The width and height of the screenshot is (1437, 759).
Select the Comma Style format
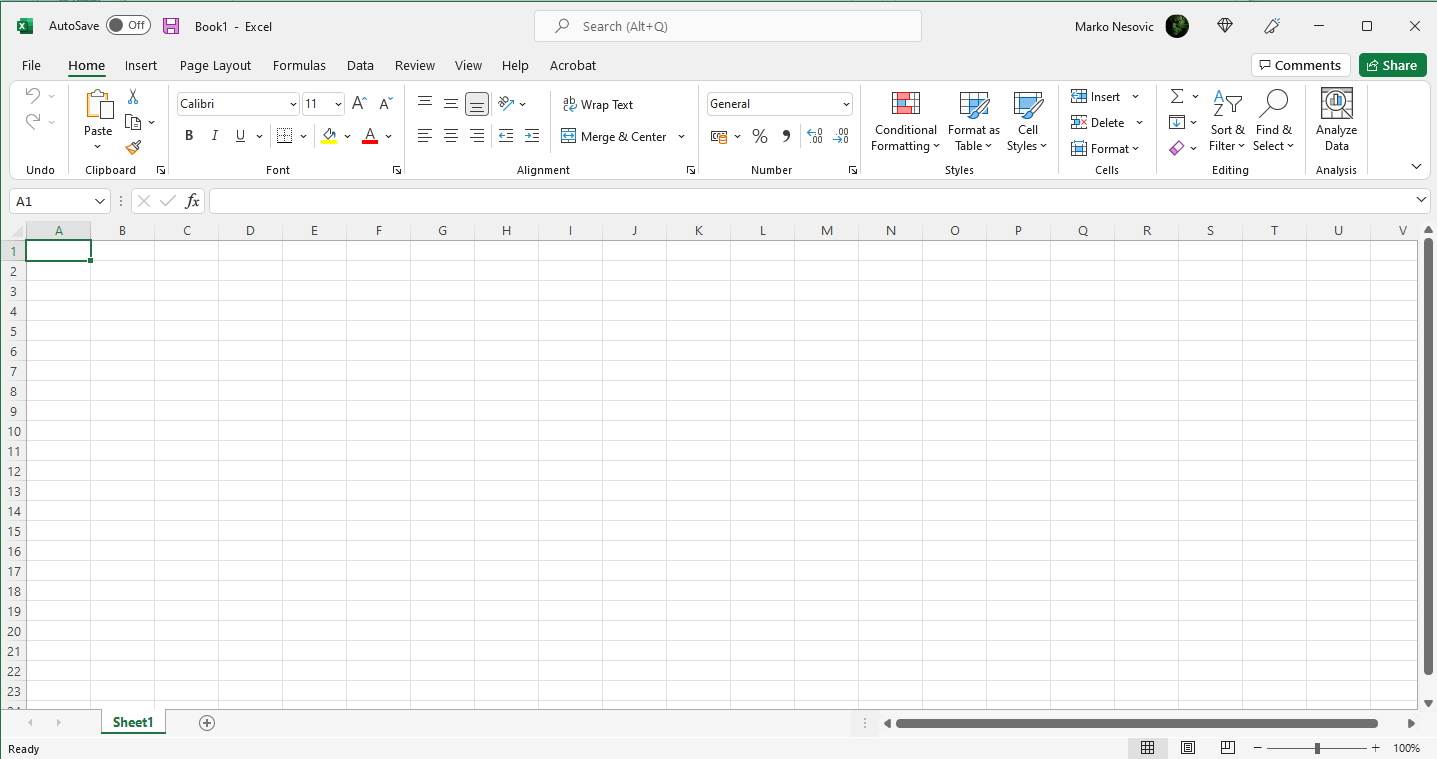pyautogui.click(x=786, y=136)
